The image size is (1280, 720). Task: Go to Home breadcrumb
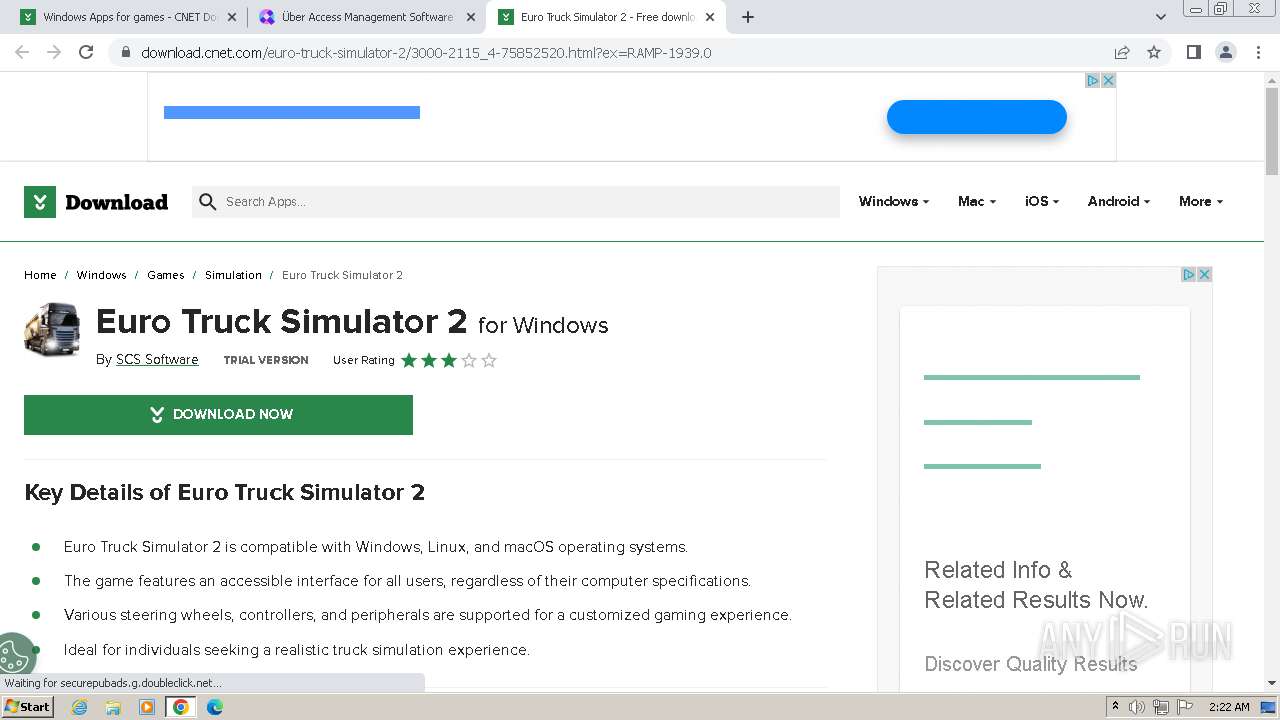click(40, 275)
